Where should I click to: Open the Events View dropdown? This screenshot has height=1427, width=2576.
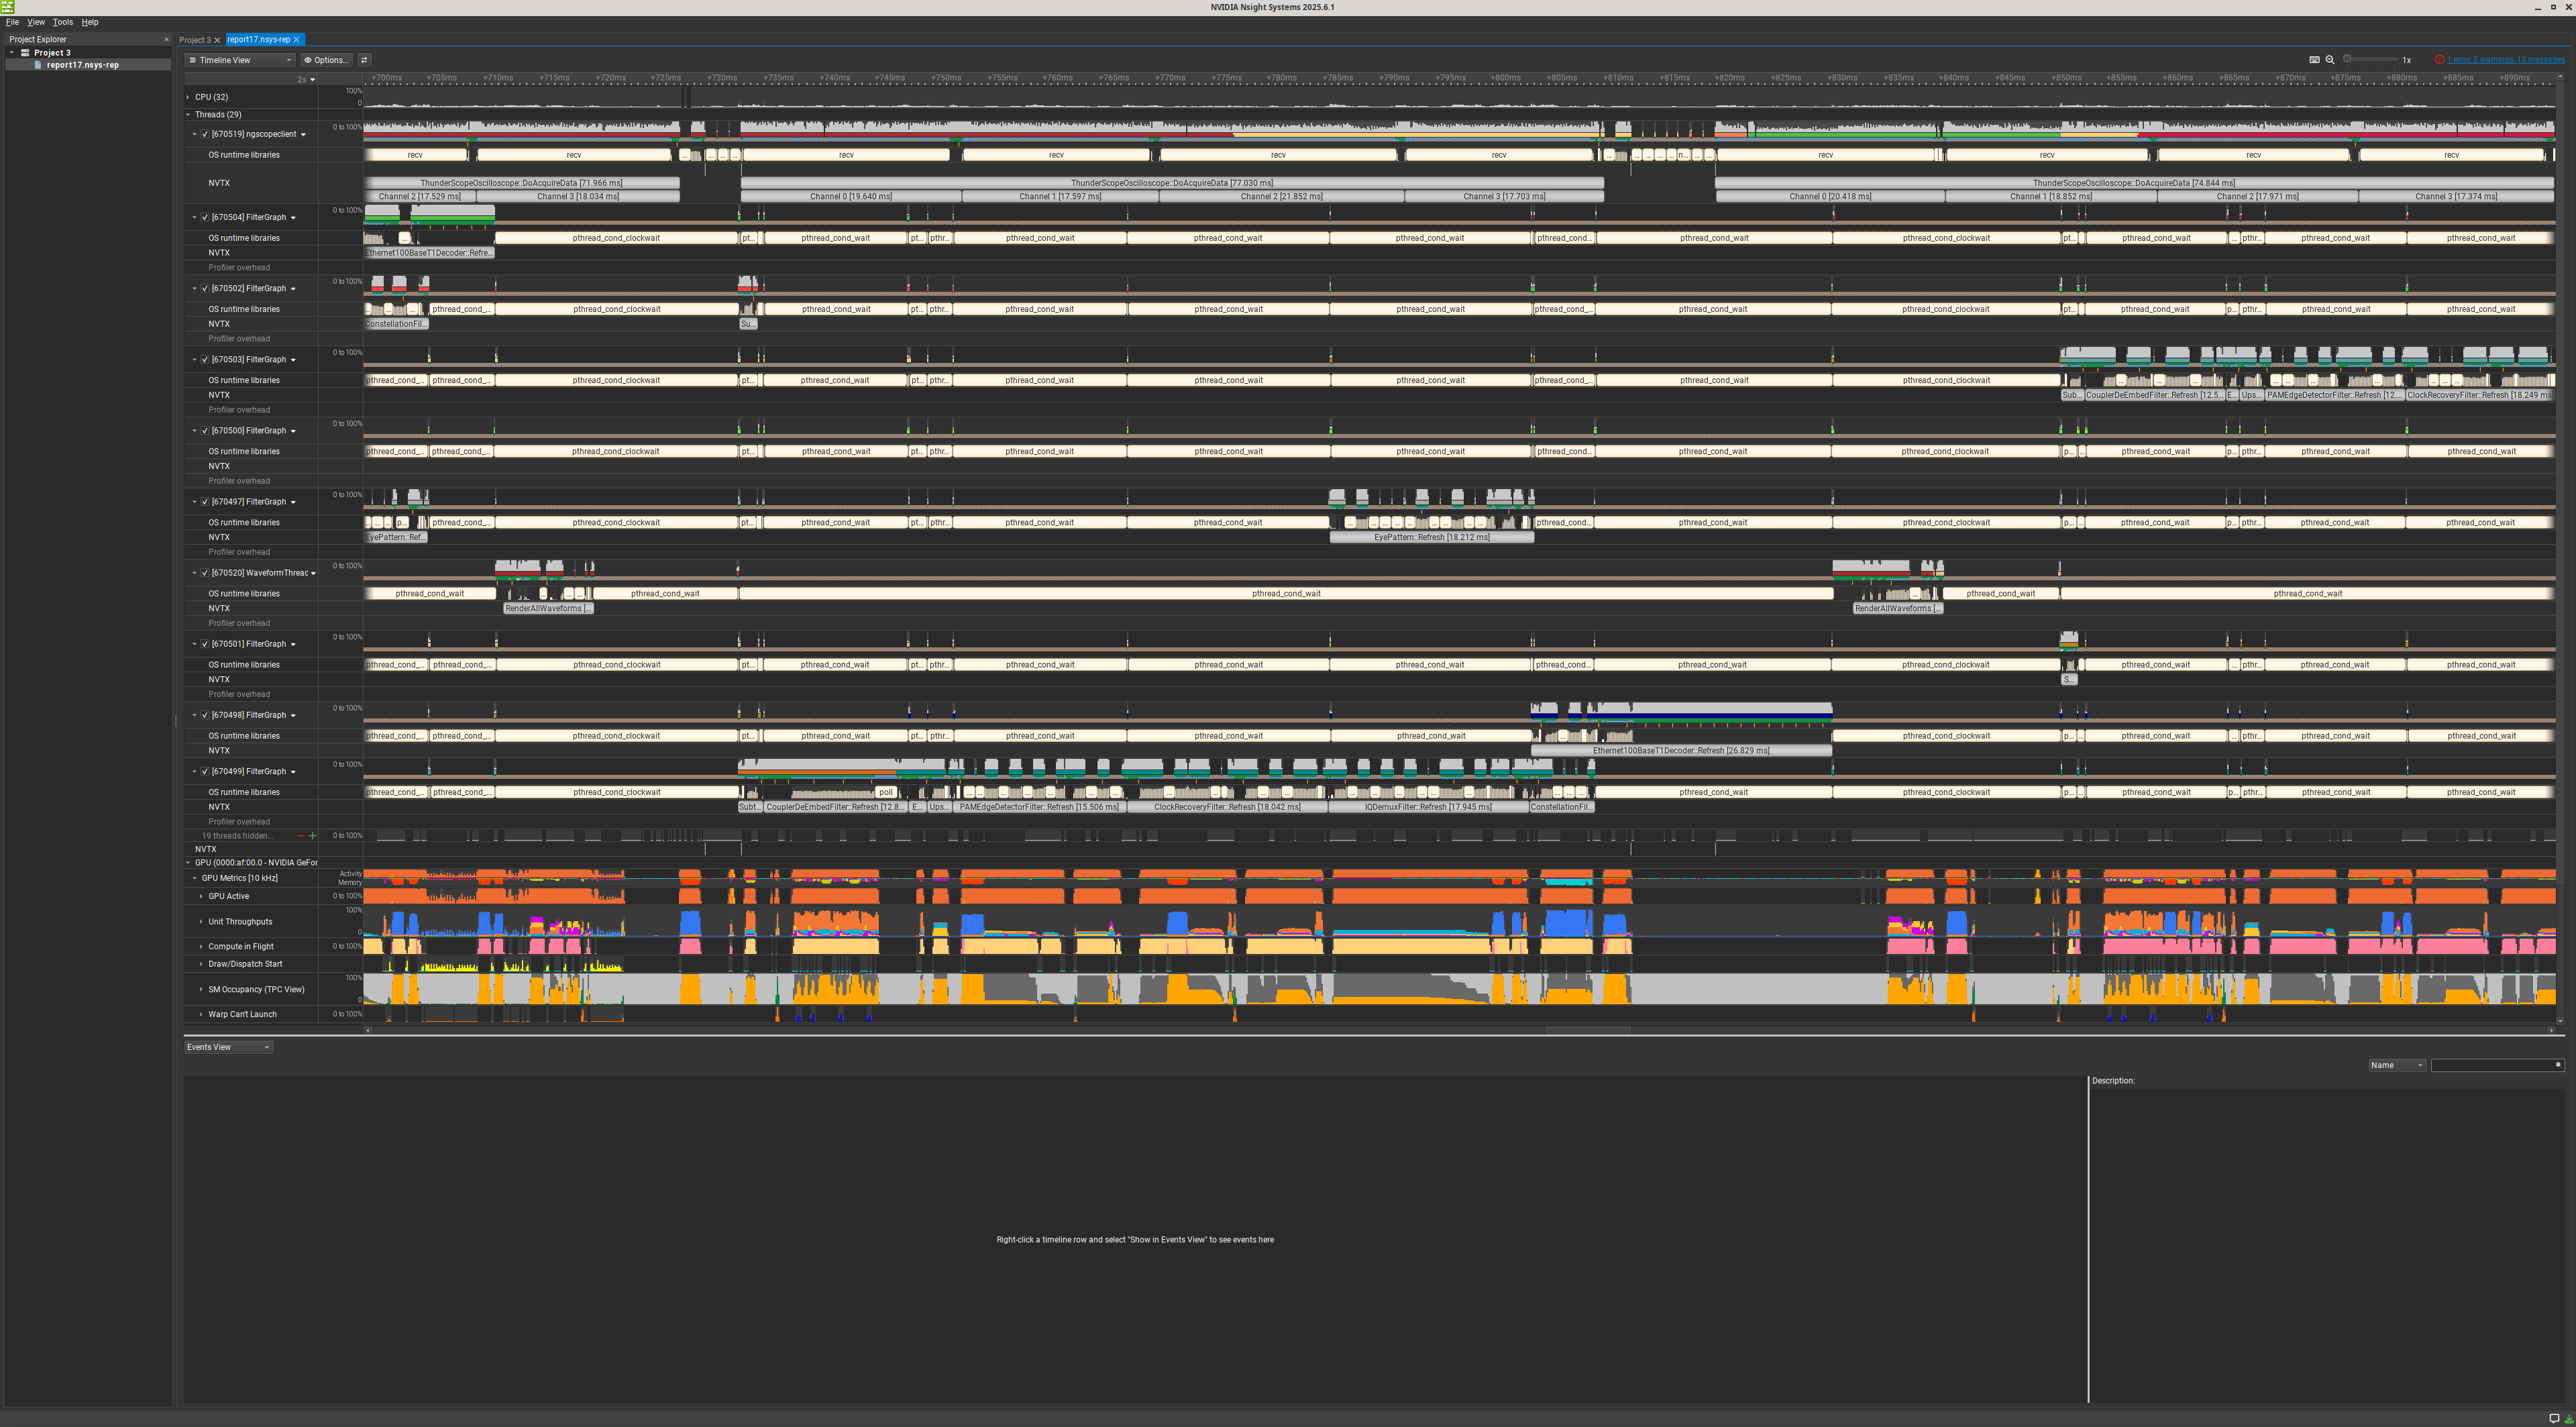228,1047
